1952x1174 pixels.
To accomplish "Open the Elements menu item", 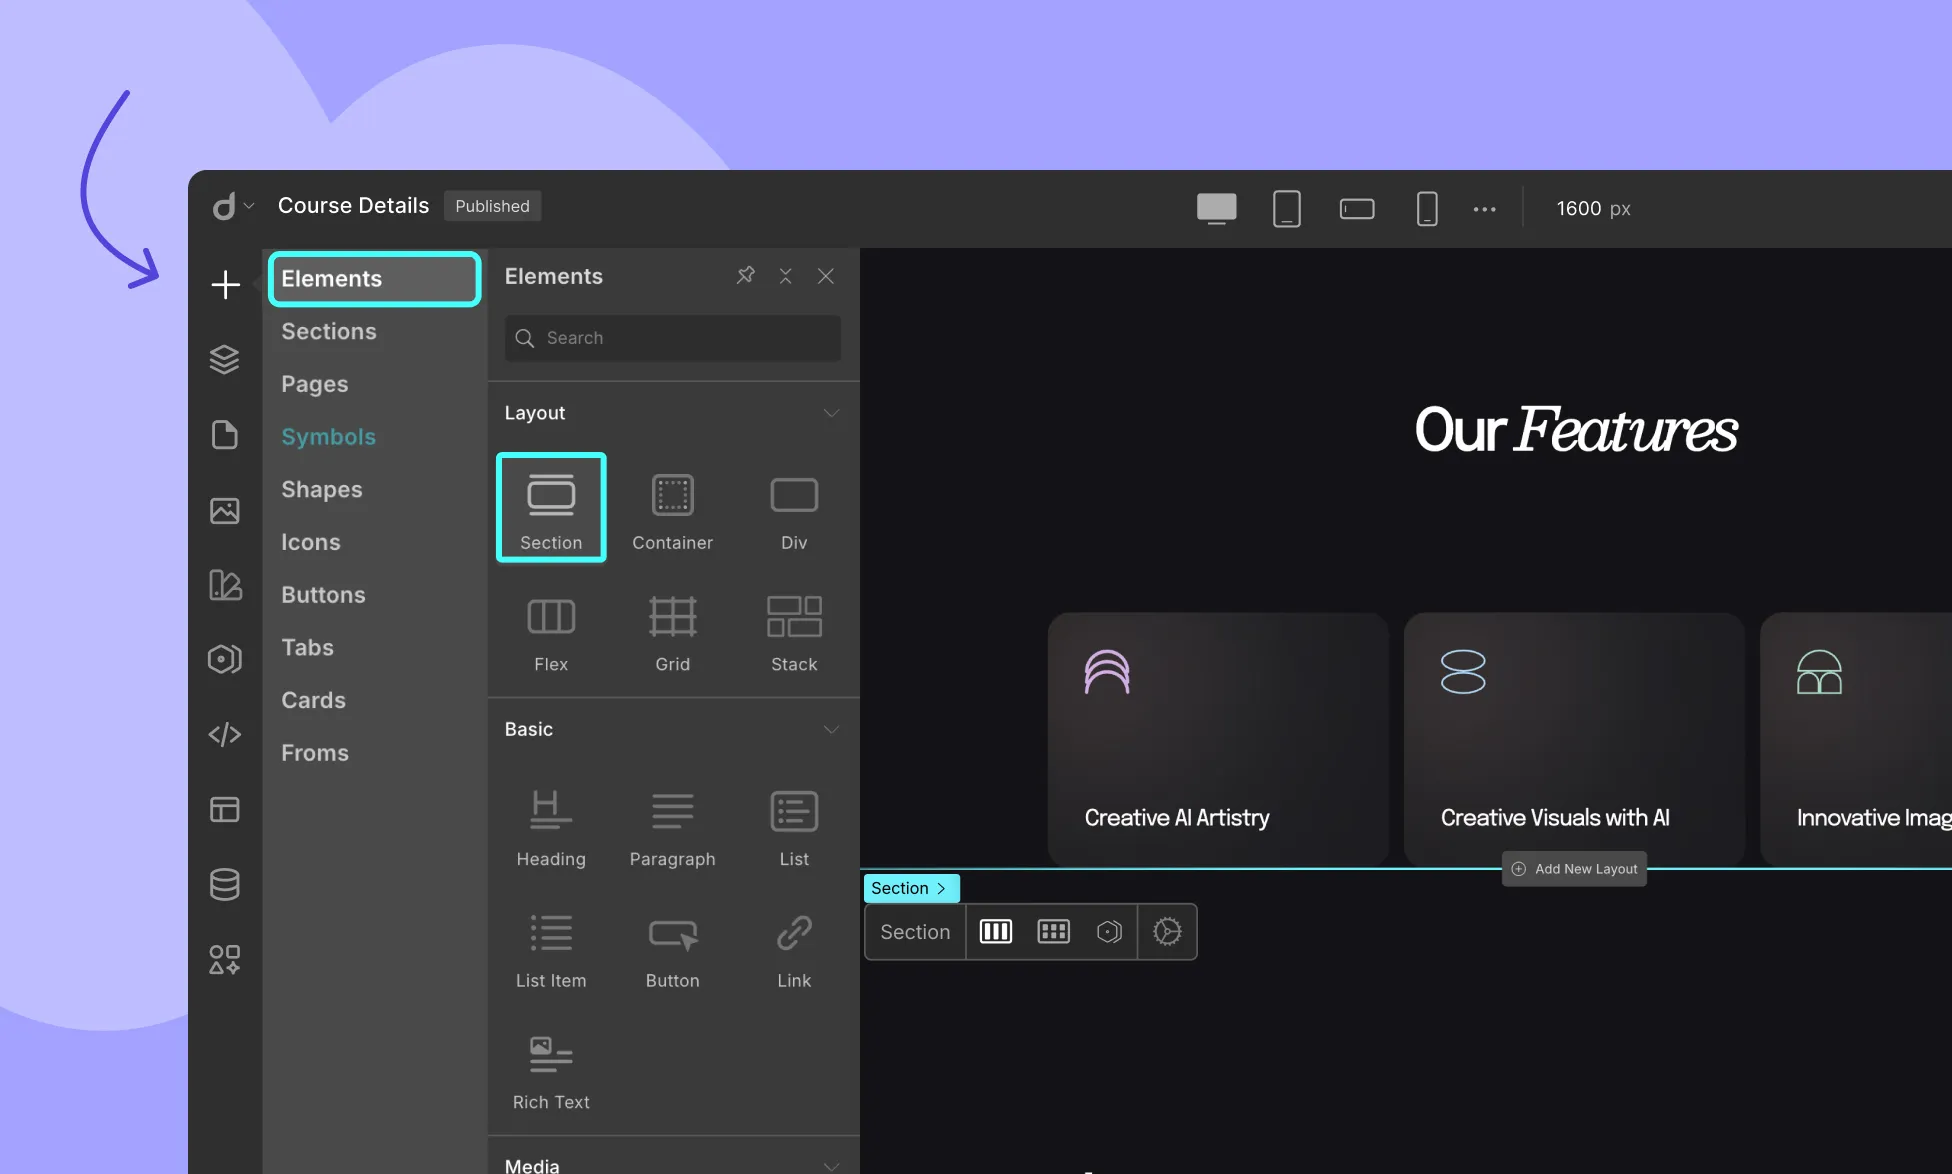I will [374, 279].
